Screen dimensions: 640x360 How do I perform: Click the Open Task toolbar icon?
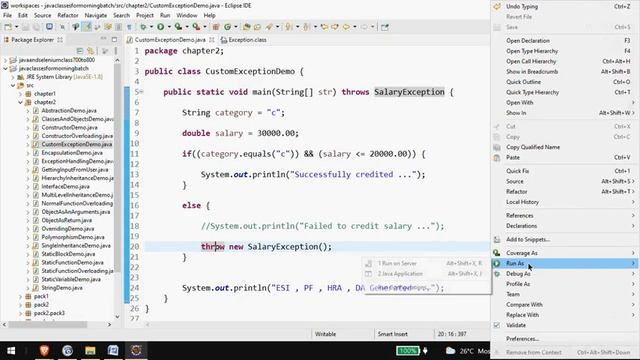point(257,27)
